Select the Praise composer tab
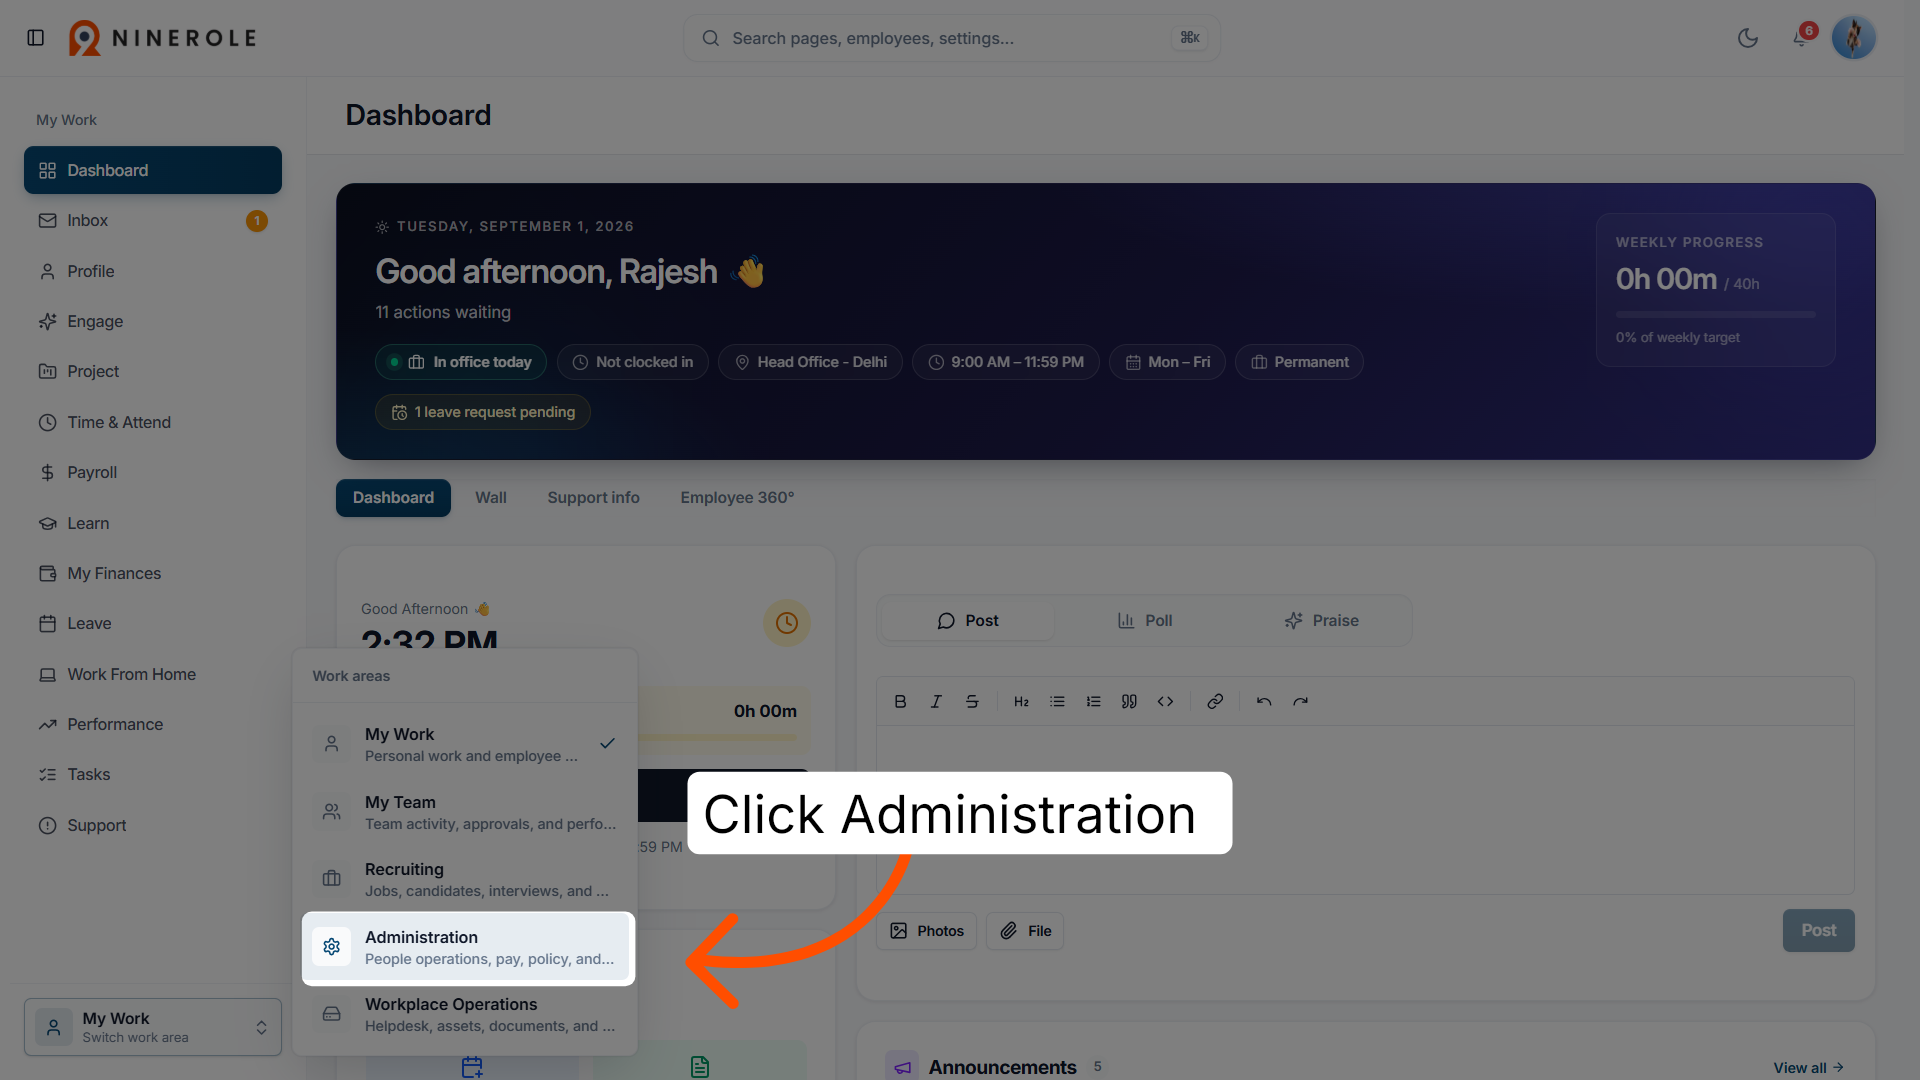The width and height of the screenshot is (1920, 1080). tap(1321, 620)
